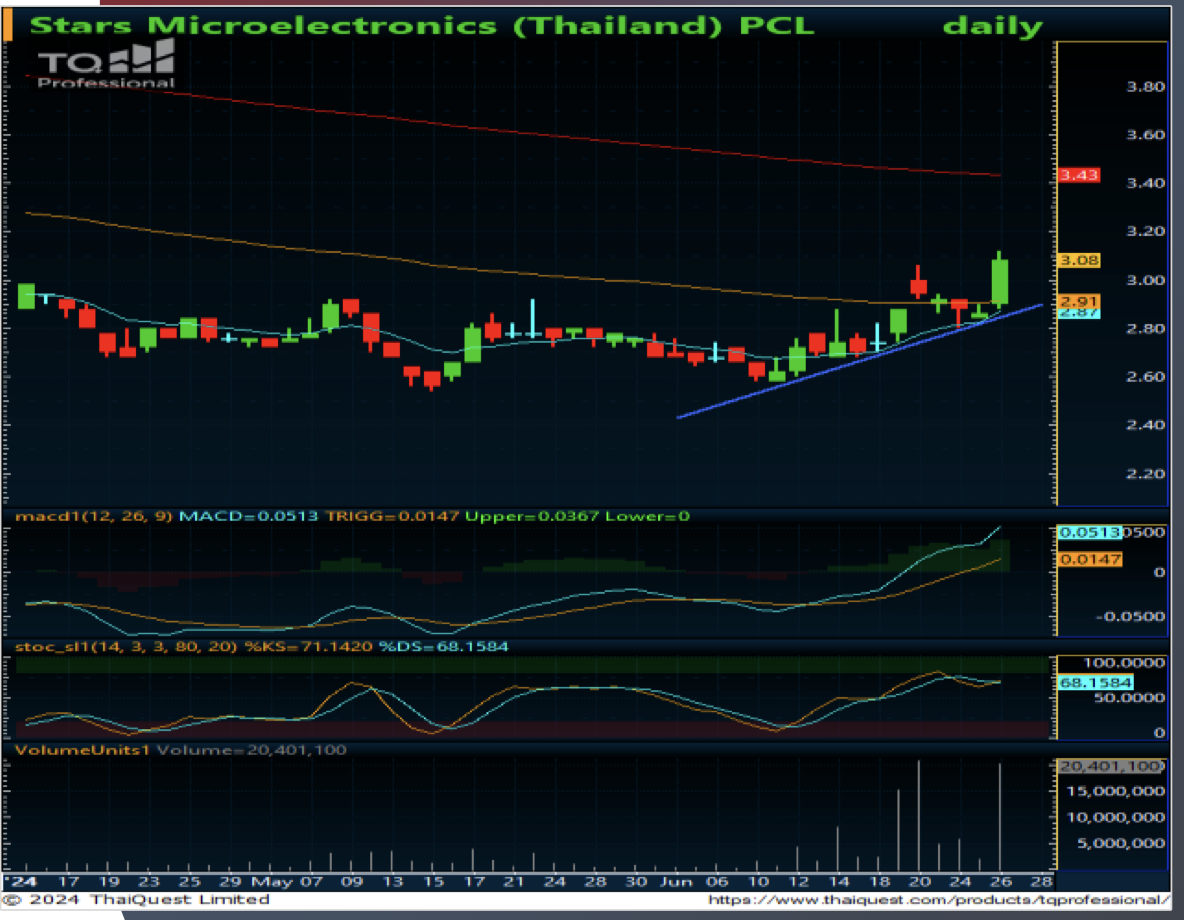
Task: Open the thaiquest.com tqprofessional URL
Action: coord(939,900)
